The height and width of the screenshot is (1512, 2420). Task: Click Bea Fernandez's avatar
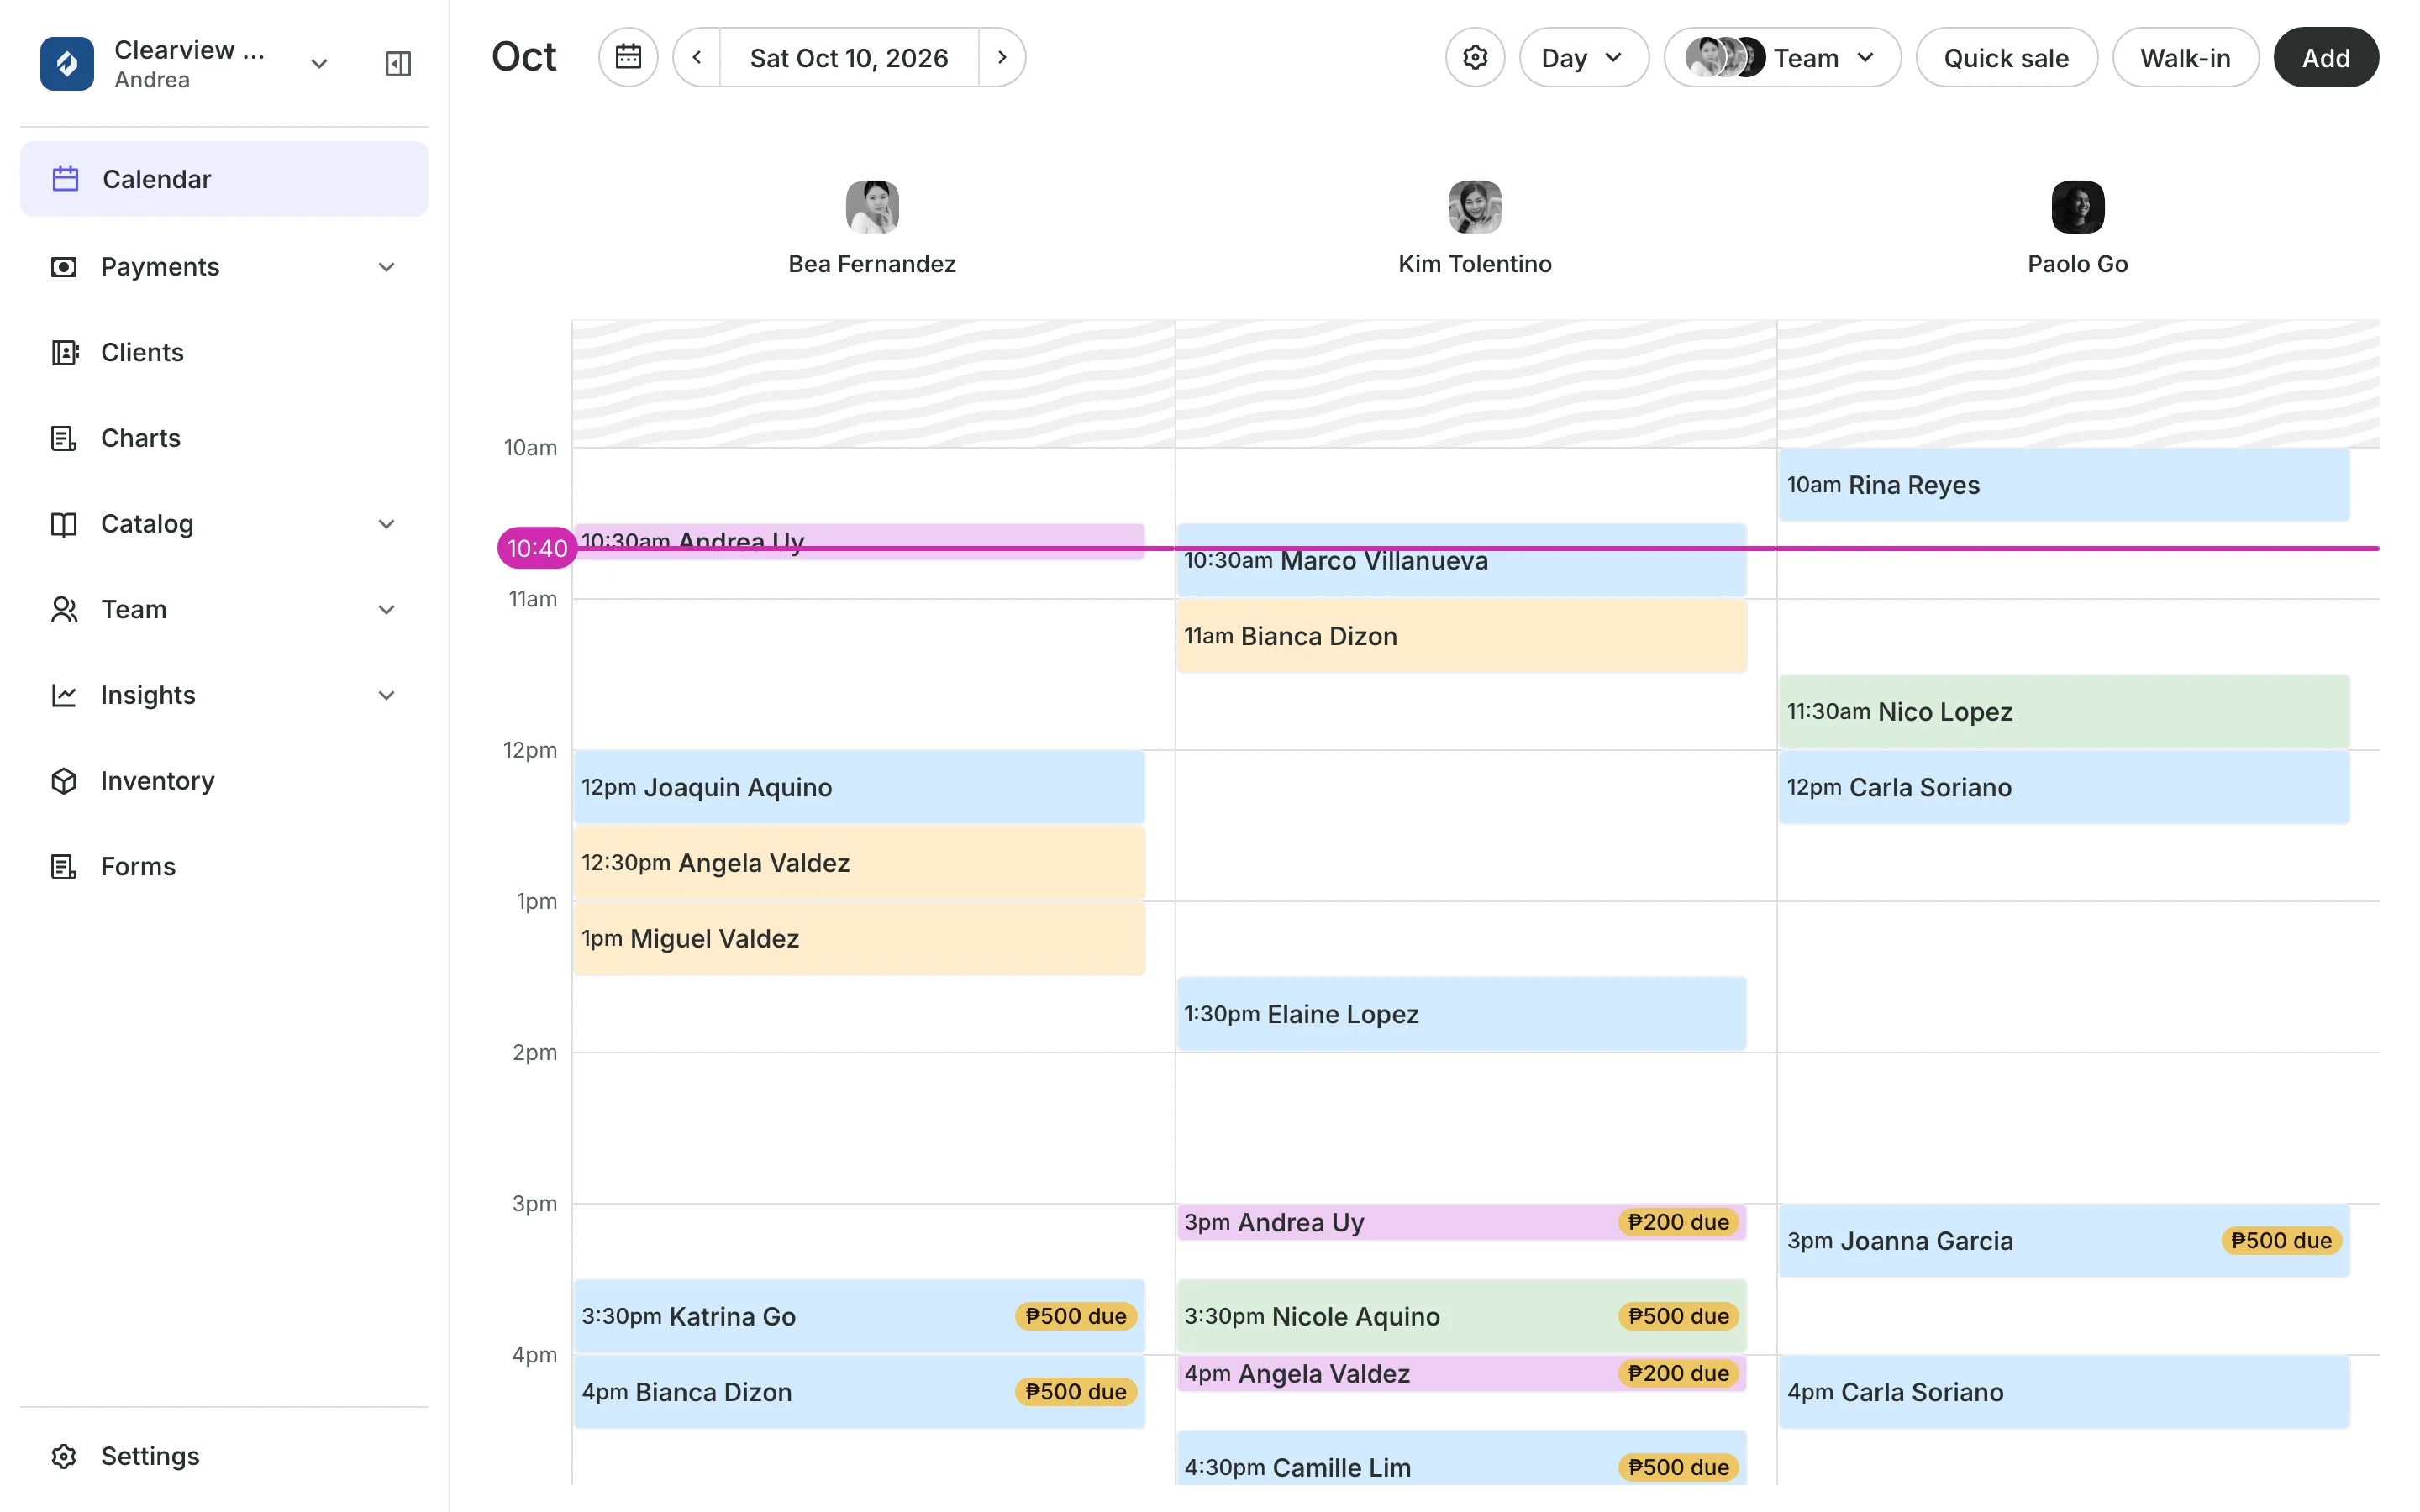[872, 207]
